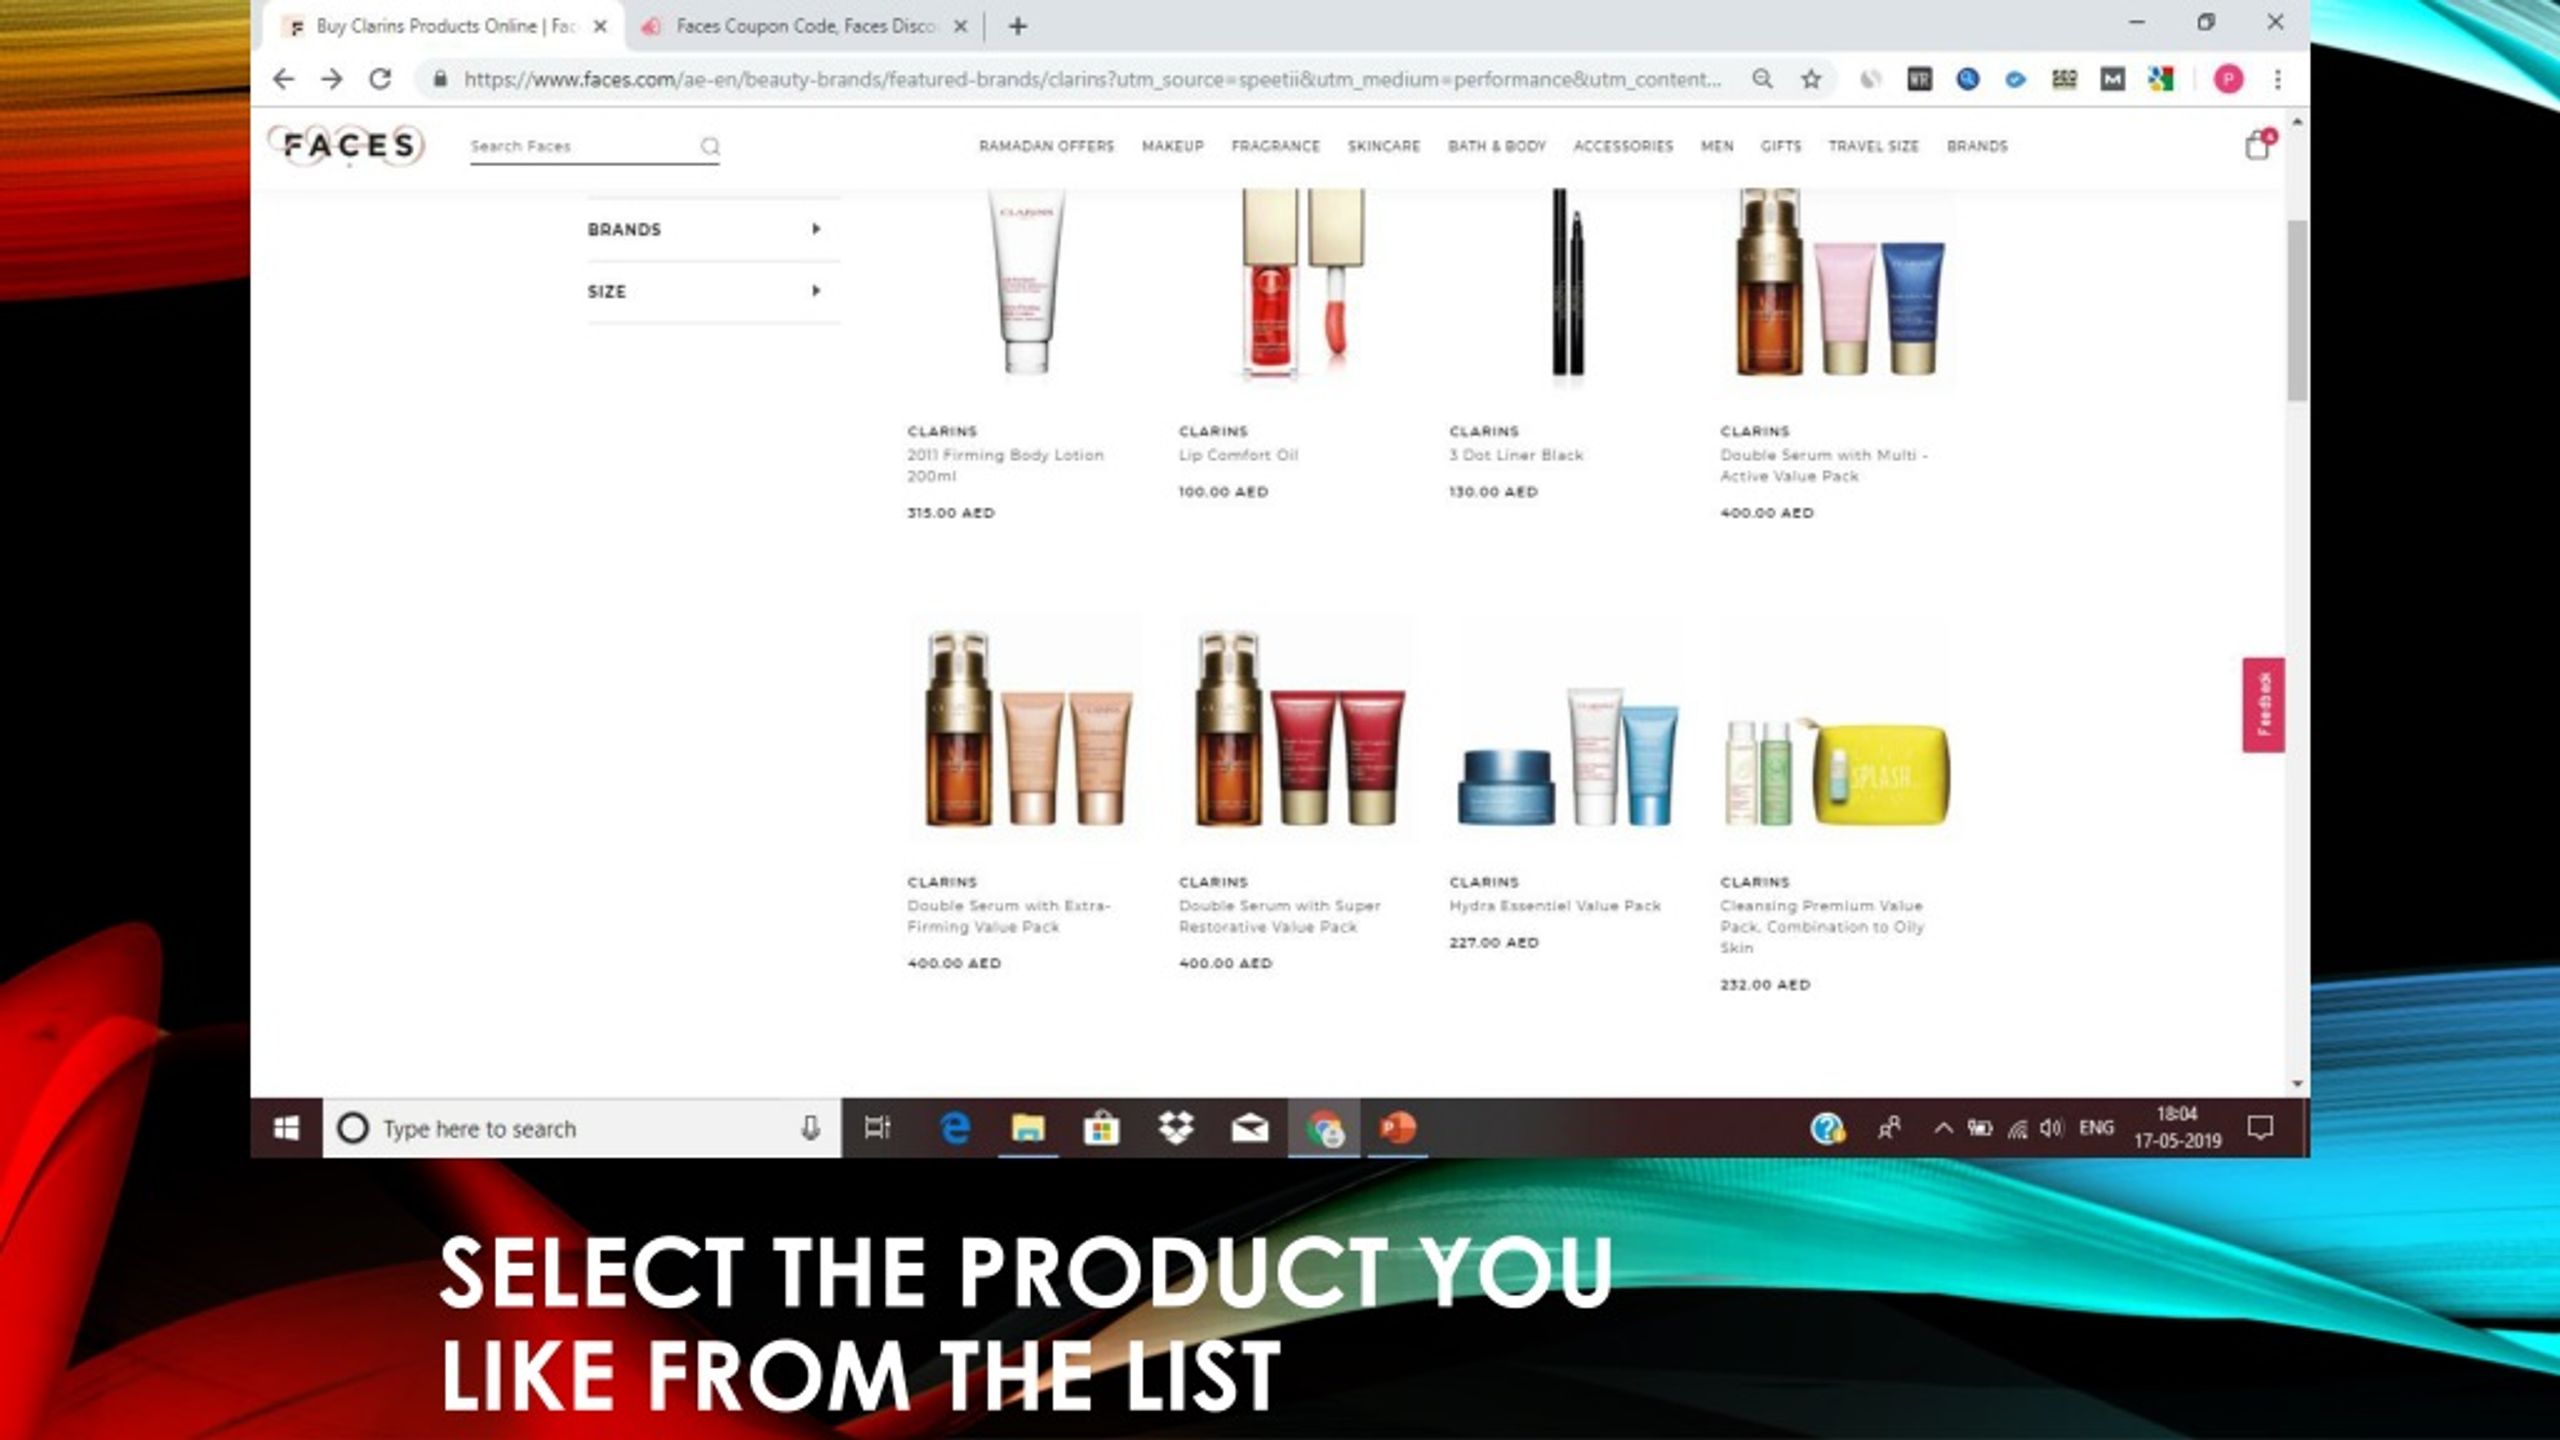Open the Chrome three-dot menu
Image resolution: width=2560 pixels, height=1440 pixels.
tap(2278, 79)
